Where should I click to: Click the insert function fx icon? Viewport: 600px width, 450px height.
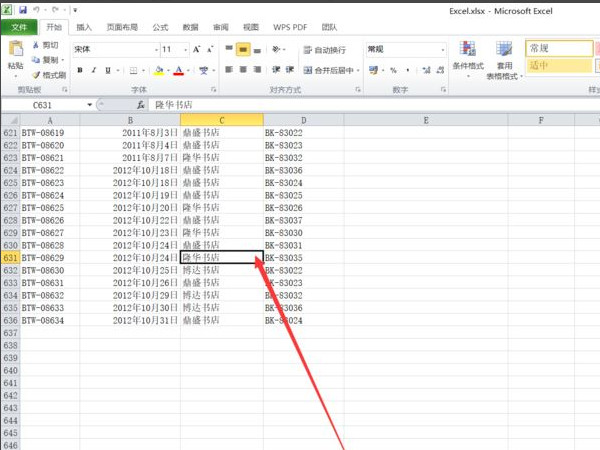point(140,105)
